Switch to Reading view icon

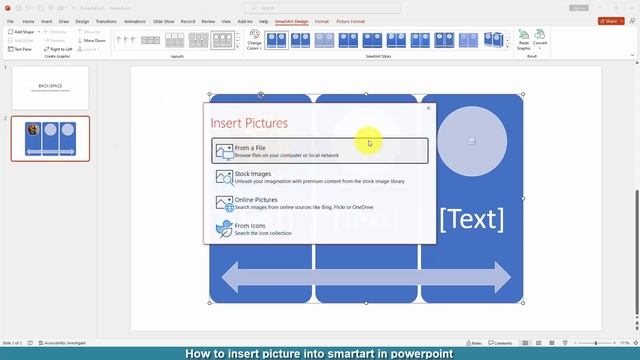[551, 343]
